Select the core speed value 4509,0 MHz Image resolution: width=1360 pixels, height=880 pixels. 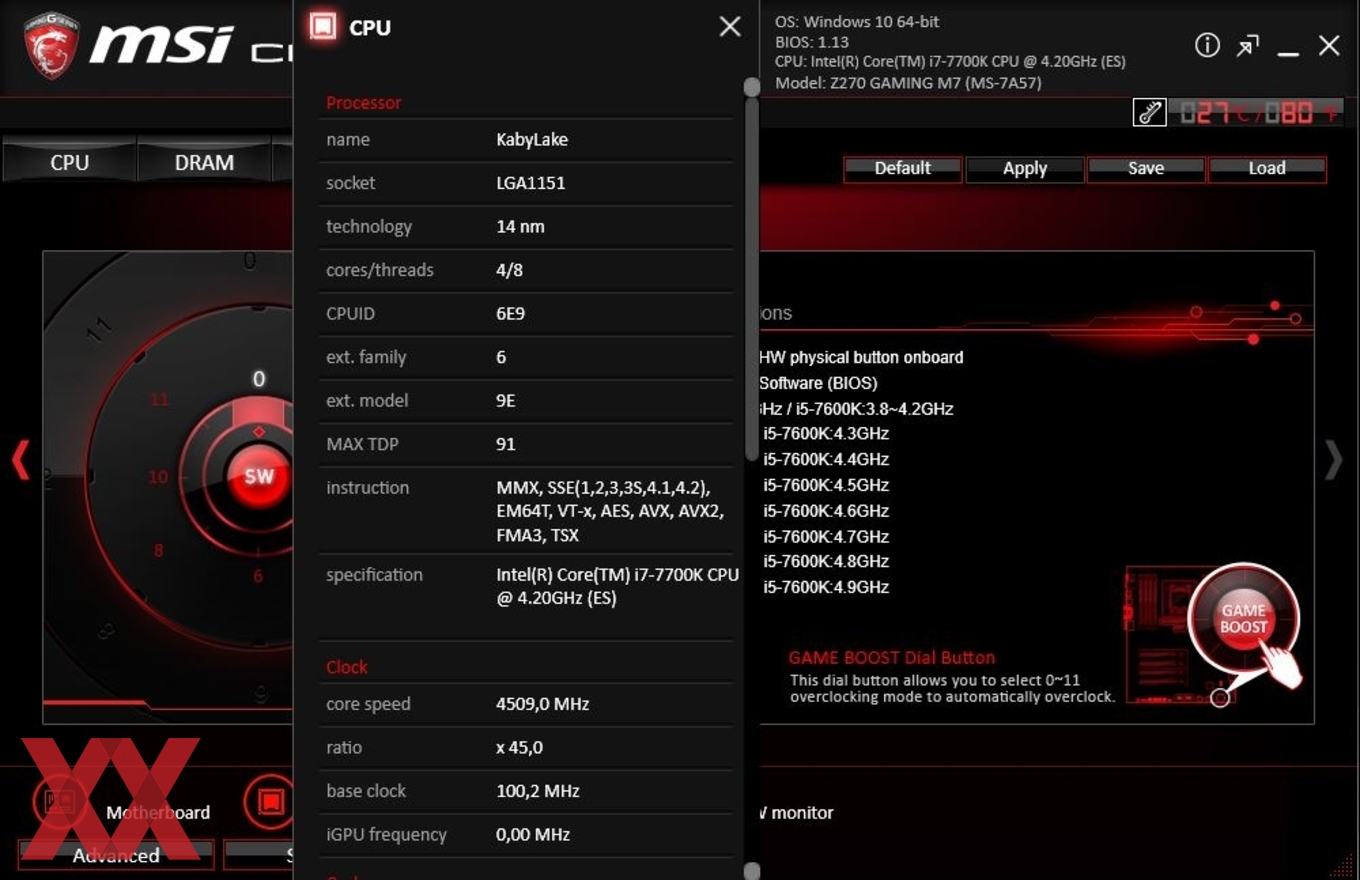point(543,704)
